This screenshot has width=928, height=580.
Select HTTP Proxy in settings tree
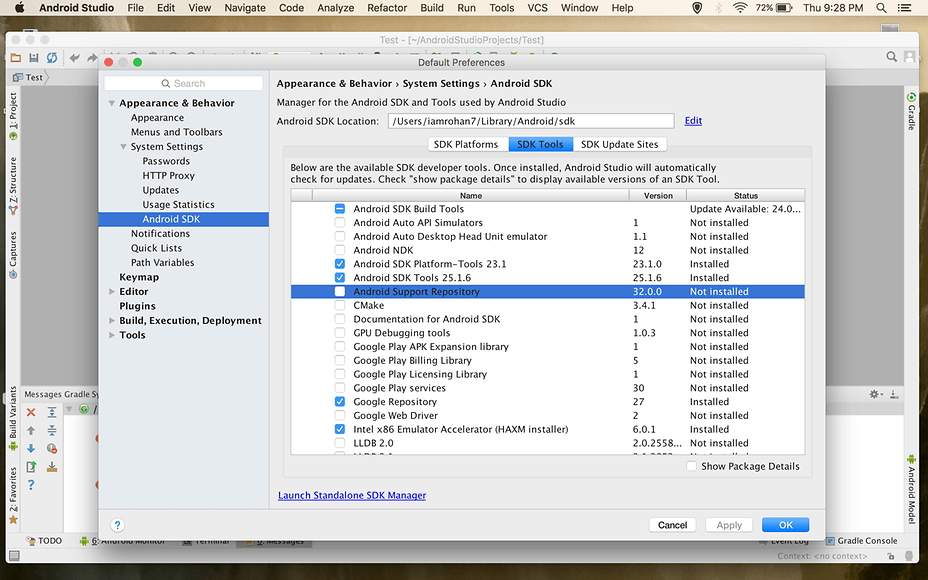pos(169,176)
